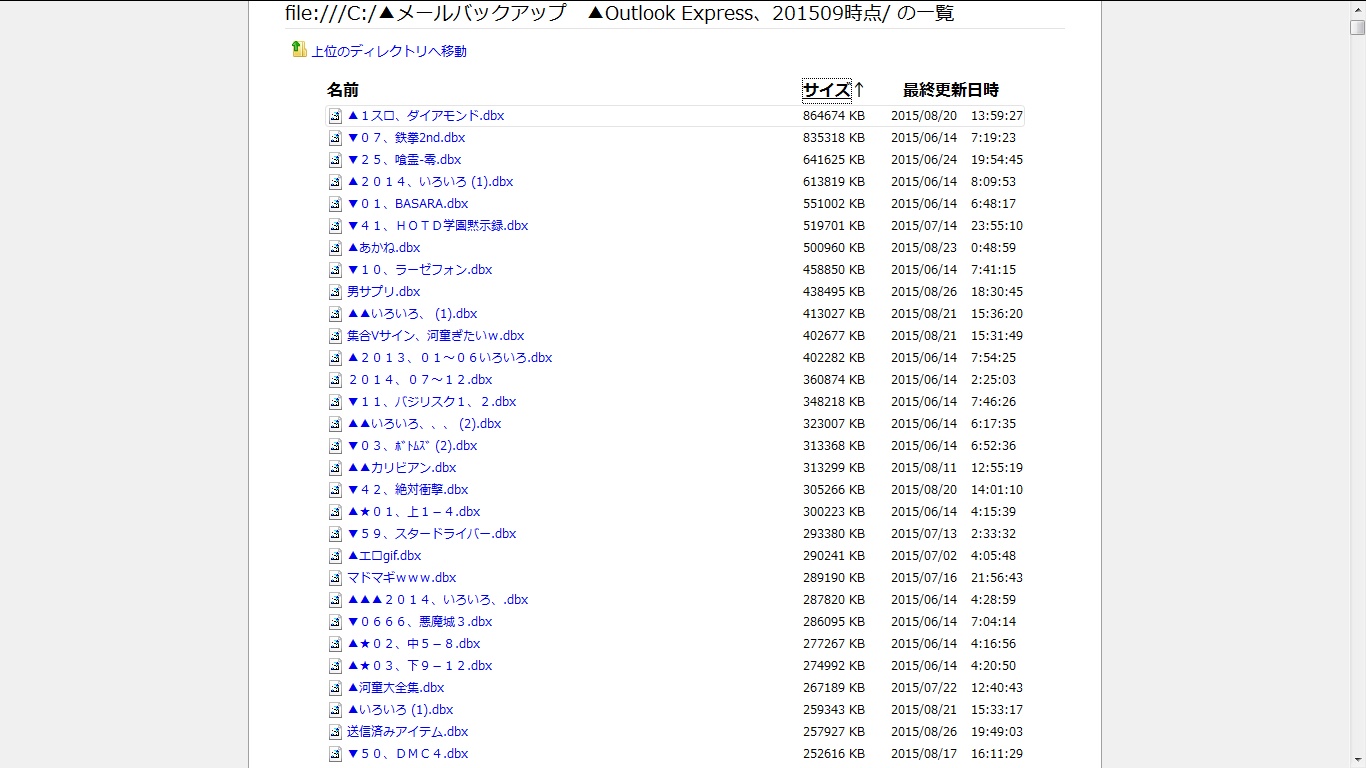Sort by 名前 column header
Viewport: 1366px width, 768px height.
click(343, 90)
